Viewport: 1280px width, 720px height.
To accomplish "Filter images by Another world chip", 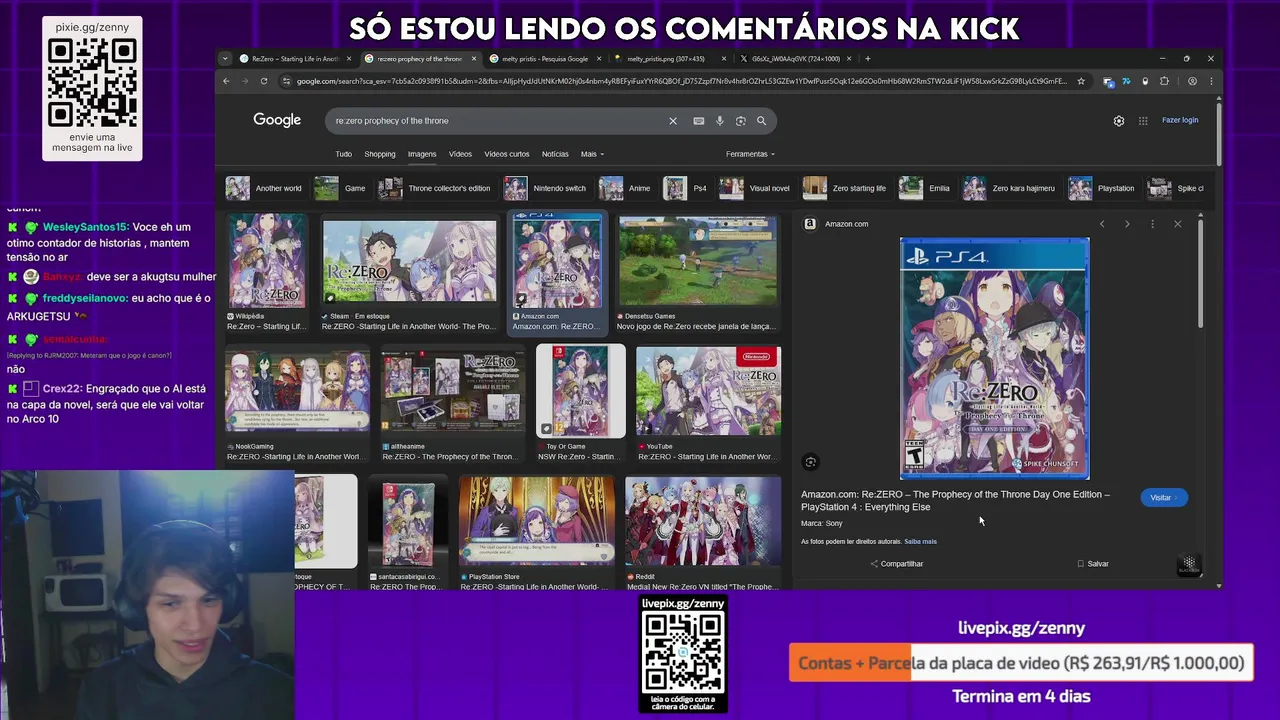I will pos(264,188).
